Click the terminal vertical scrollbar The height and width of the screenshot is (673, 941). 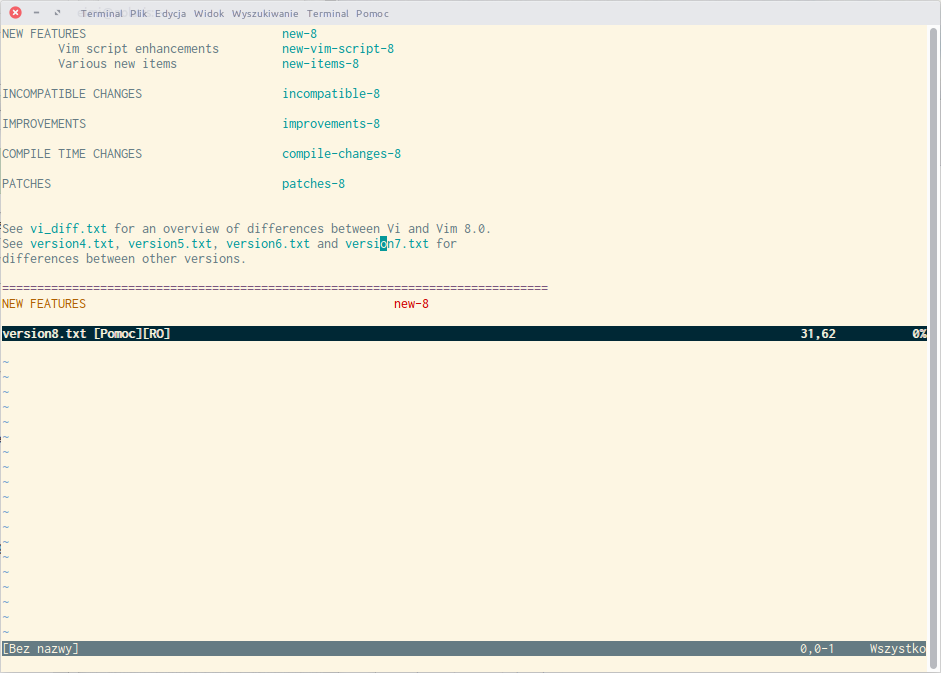[934, 348]
